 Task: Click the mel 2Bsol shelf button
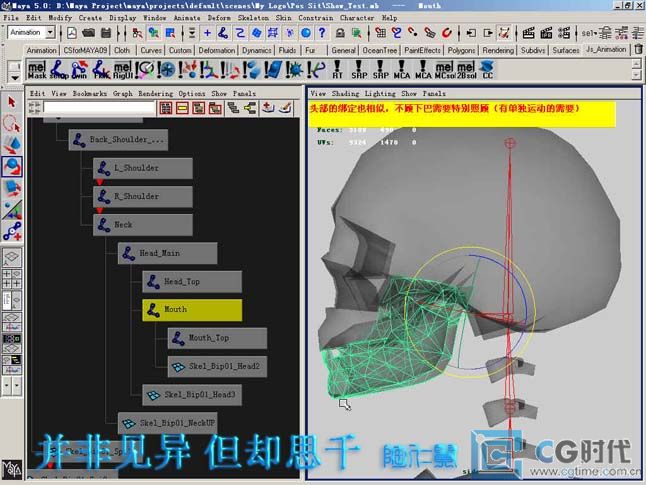[466, 70]
